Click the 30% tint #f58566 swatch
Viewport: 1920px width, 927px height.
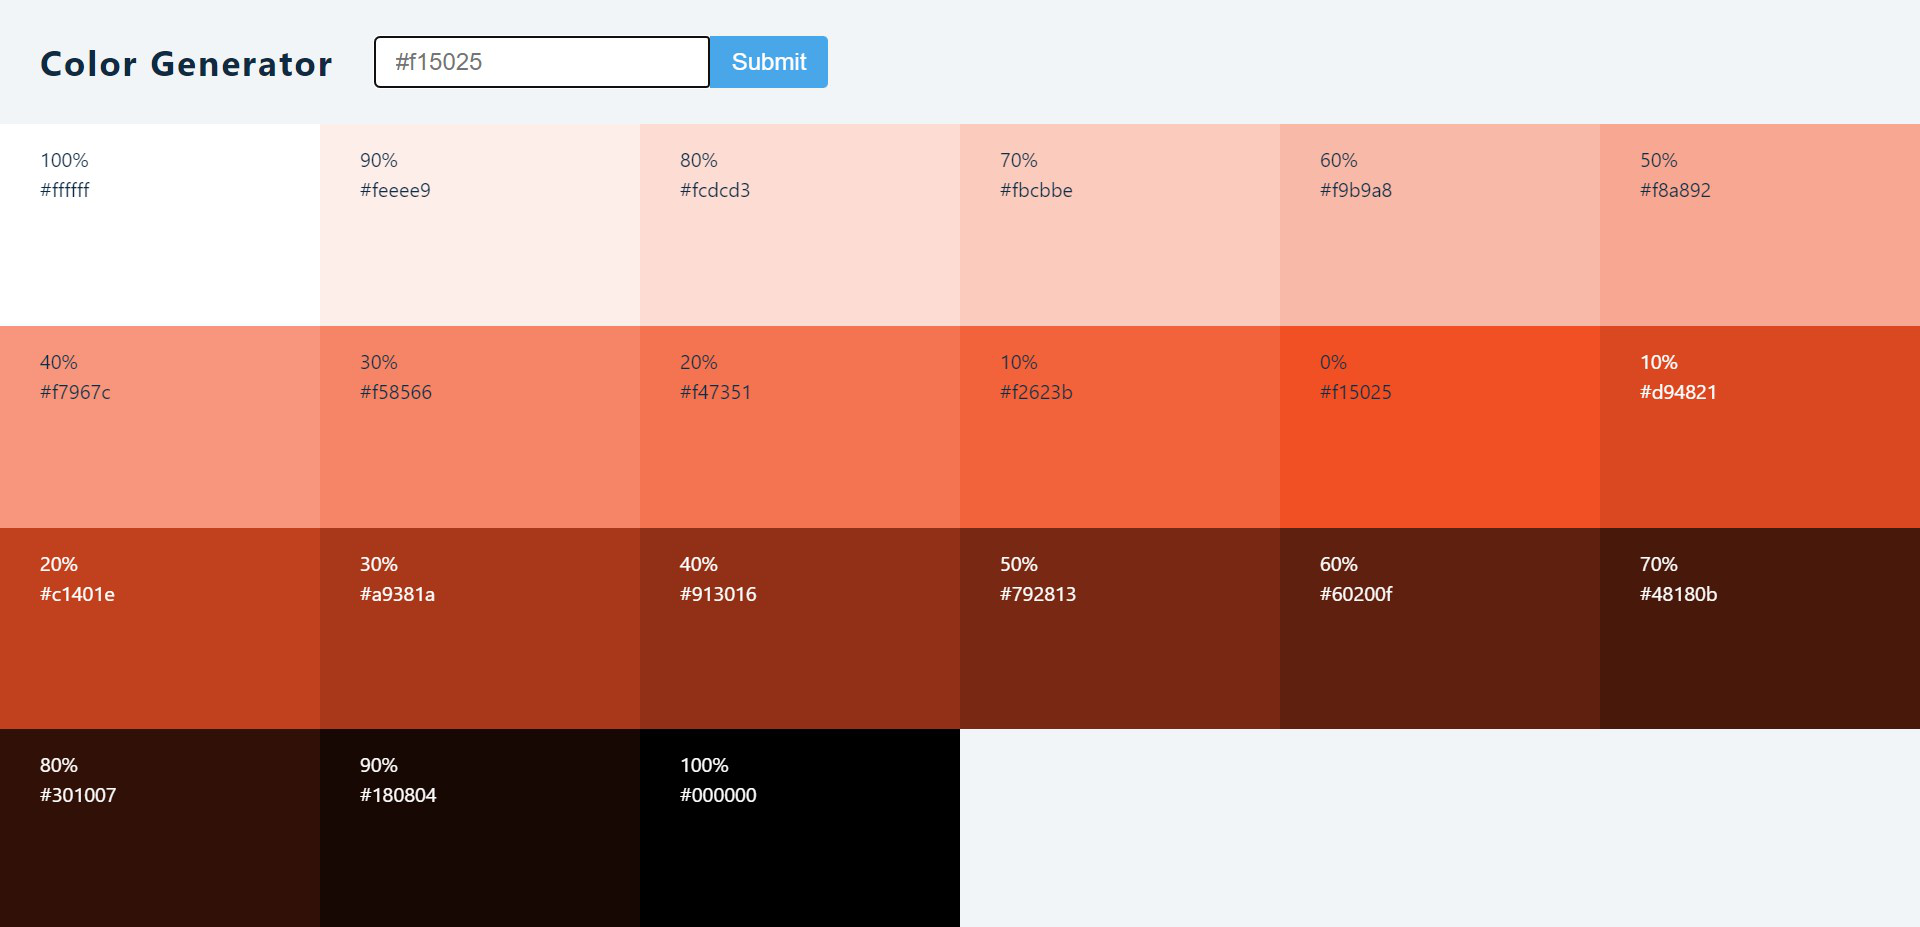point(480,427)
